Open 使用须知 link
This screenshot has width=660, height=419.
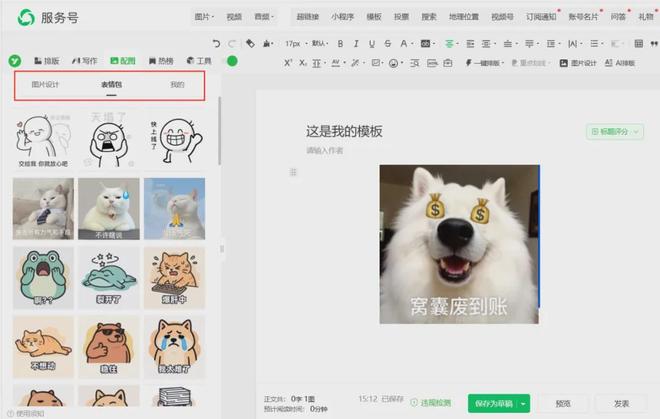(x=26, y=414)
